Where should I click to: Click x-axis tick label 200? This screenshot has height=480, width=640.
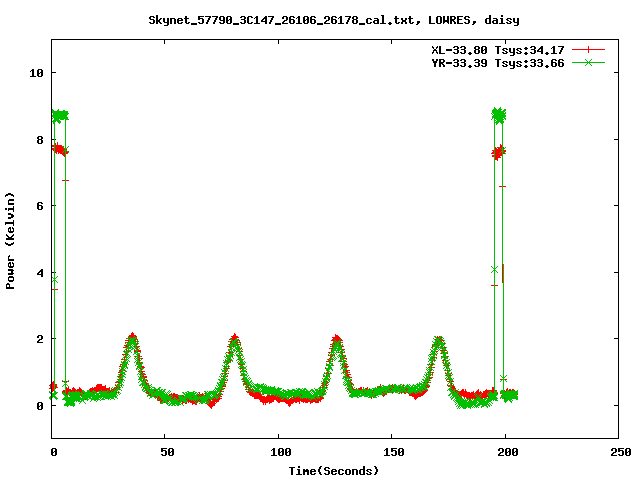pos(507,452)
